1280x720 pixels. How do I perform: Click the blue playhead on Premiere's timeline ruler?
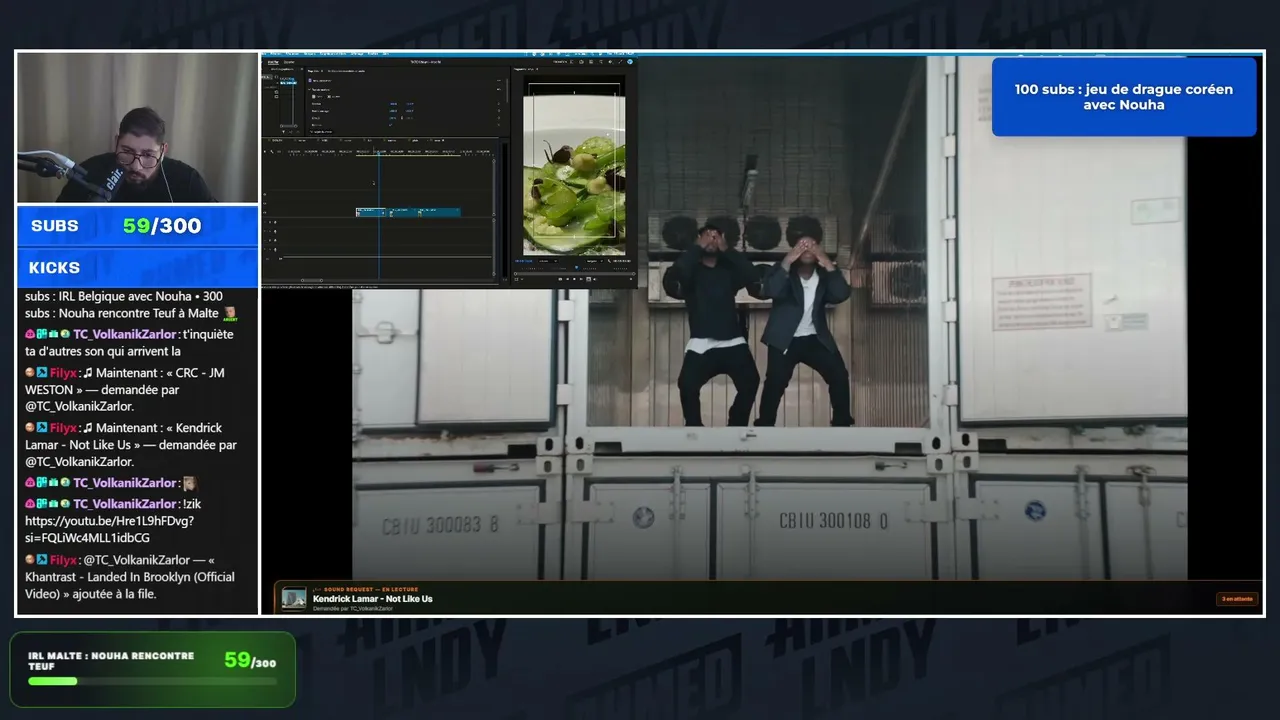point(379,152)
